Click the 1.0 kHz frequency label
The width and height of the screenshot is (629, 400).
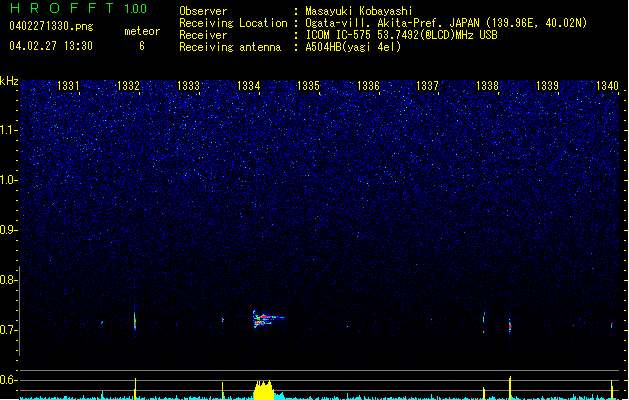8,180
